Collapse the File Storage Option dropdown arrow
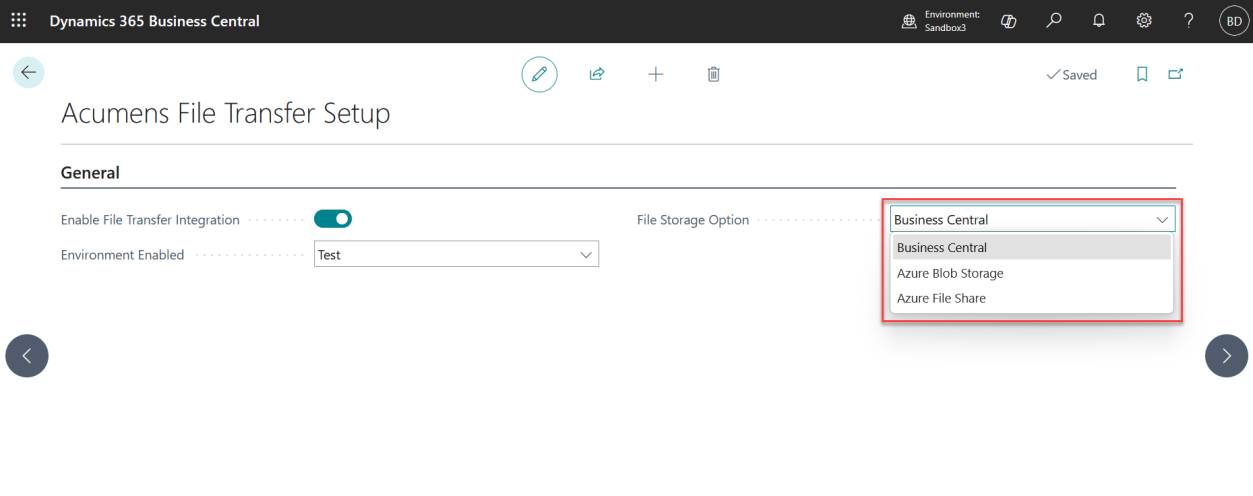This screenshot has height=496, width=1253. tap(1162, 220)
